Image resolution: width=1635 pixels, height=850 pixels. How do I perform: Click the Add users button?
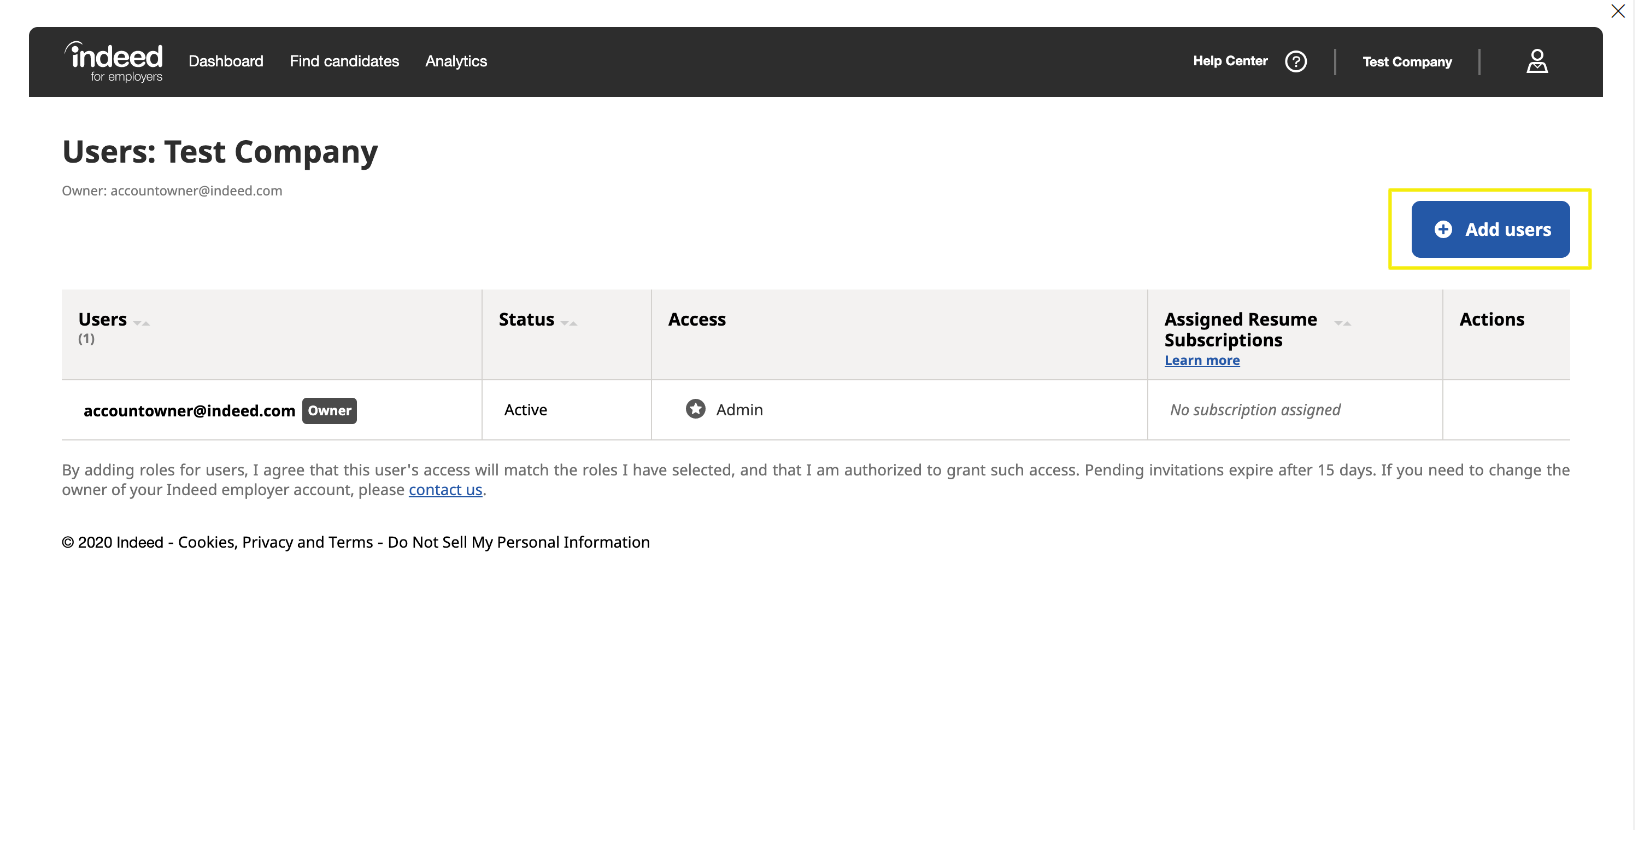tap(1490, 229)
